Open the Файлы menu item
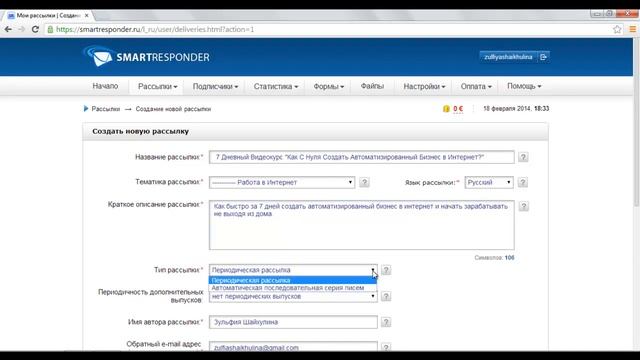The width and height of the screenshot is (640, 360). click(372, 86)
